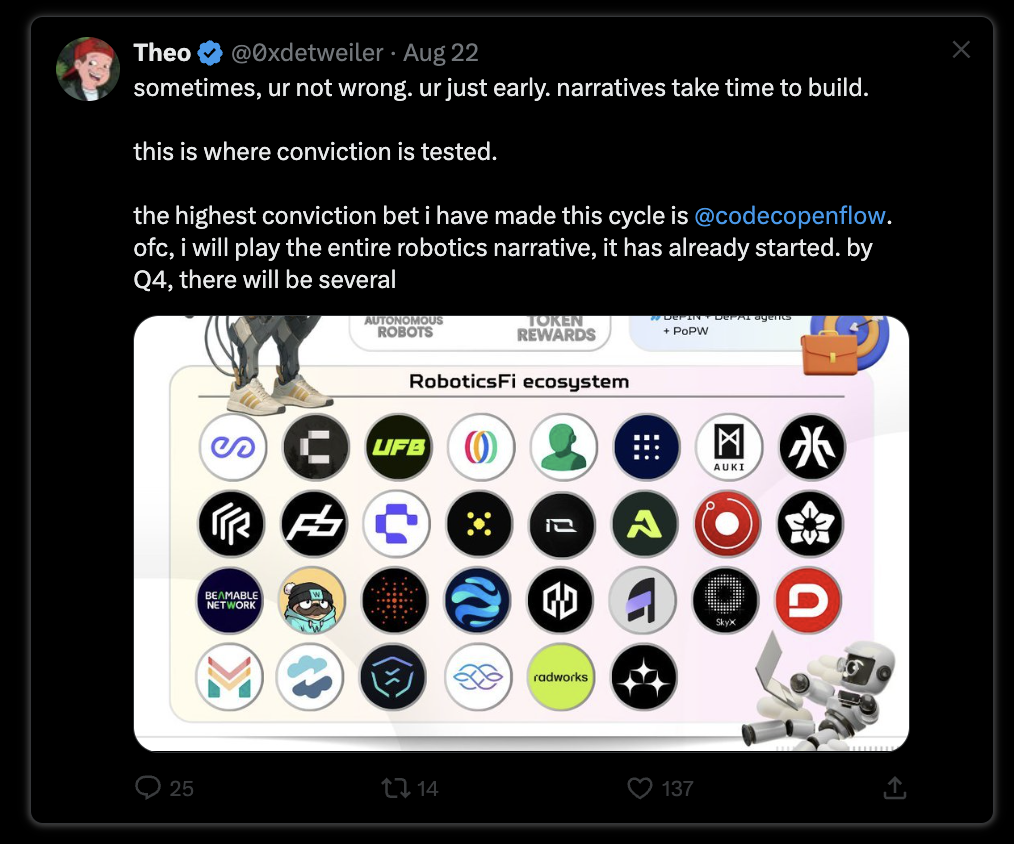1014x844 pixels.
Task: Click the UFB logo in the image
Action: tap(398, 447)
